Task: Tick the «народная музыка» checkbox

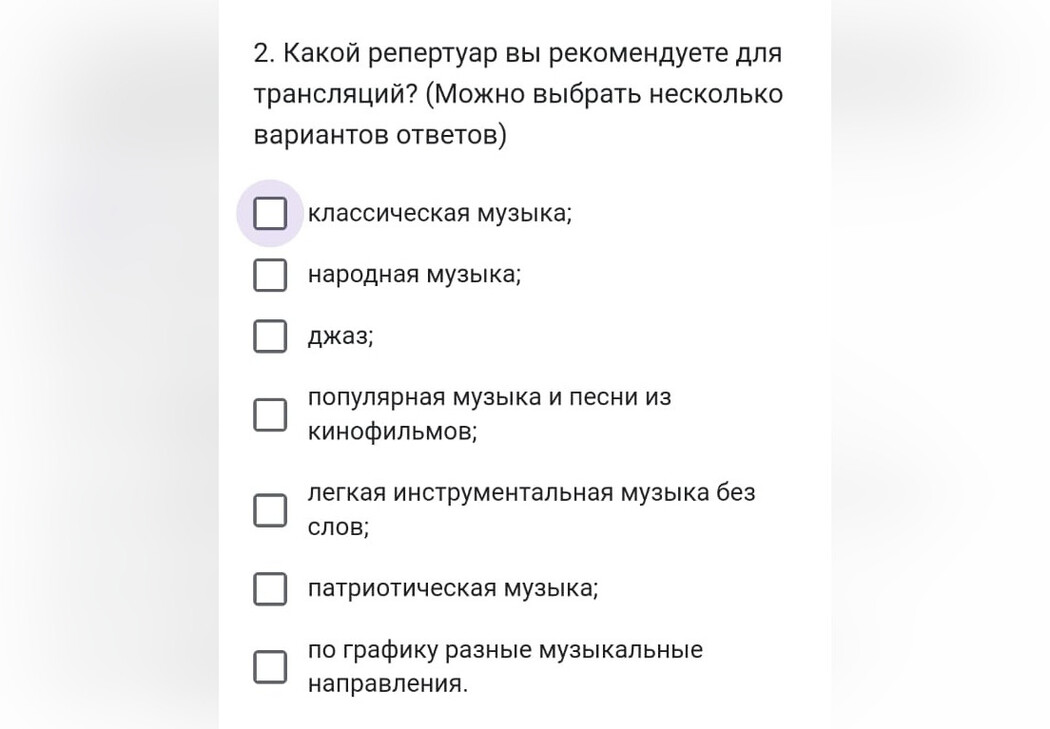Action: [x=270, y=275]
